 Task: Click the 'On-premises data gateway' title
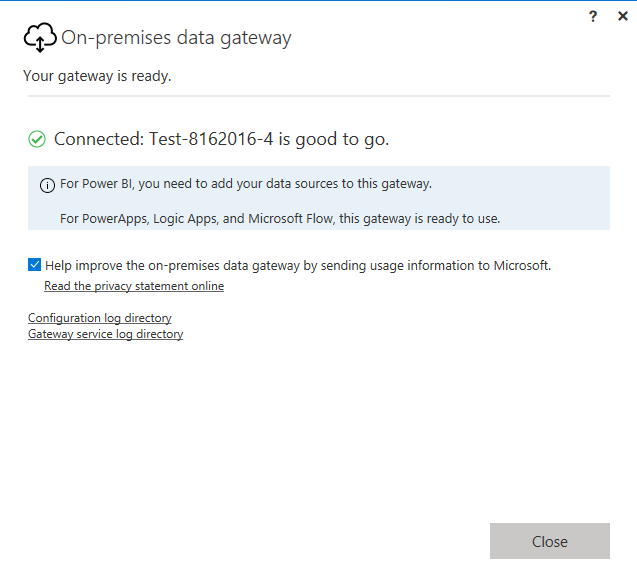click(176, 38)
